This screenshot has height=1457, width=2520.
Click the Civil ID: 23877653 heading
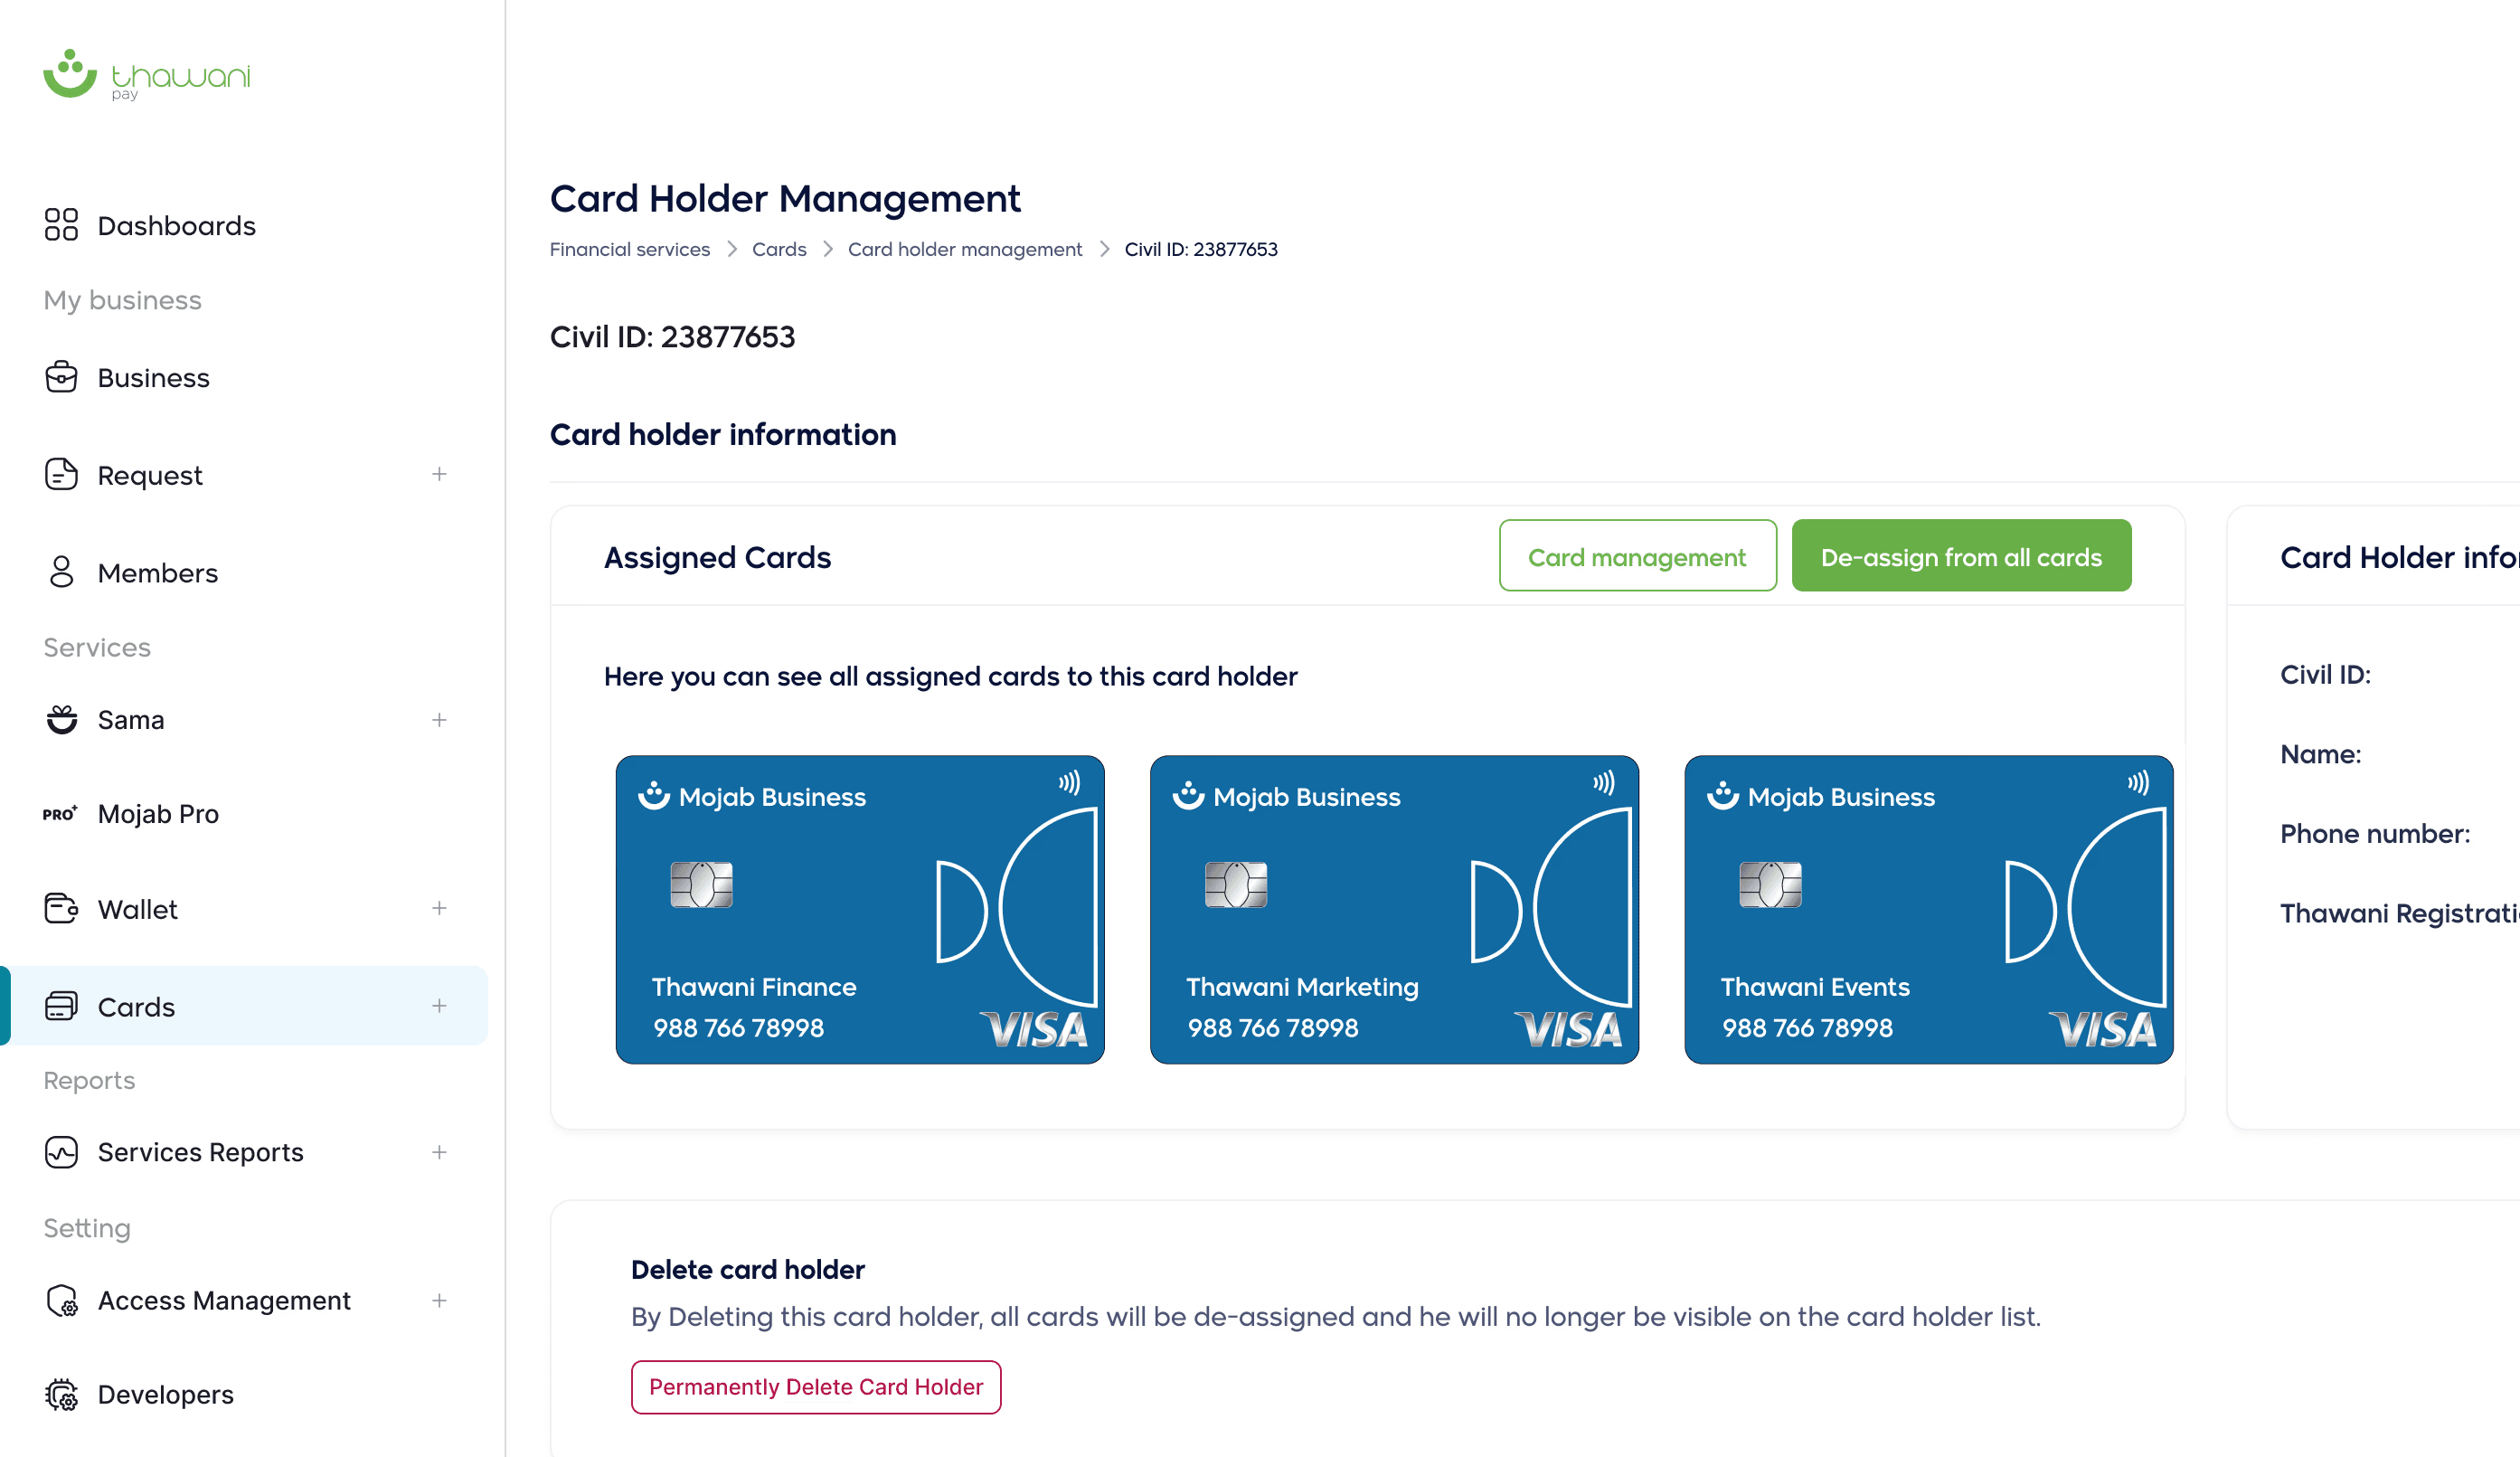(672, 337)
